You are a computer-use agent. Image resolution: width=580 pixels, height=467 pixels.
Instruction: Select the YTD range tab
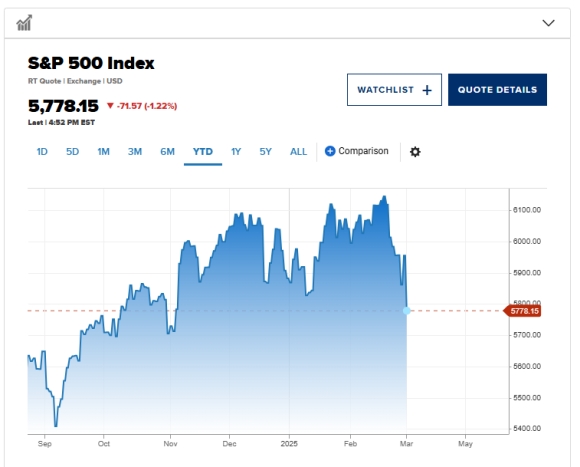tap(203, 152)
